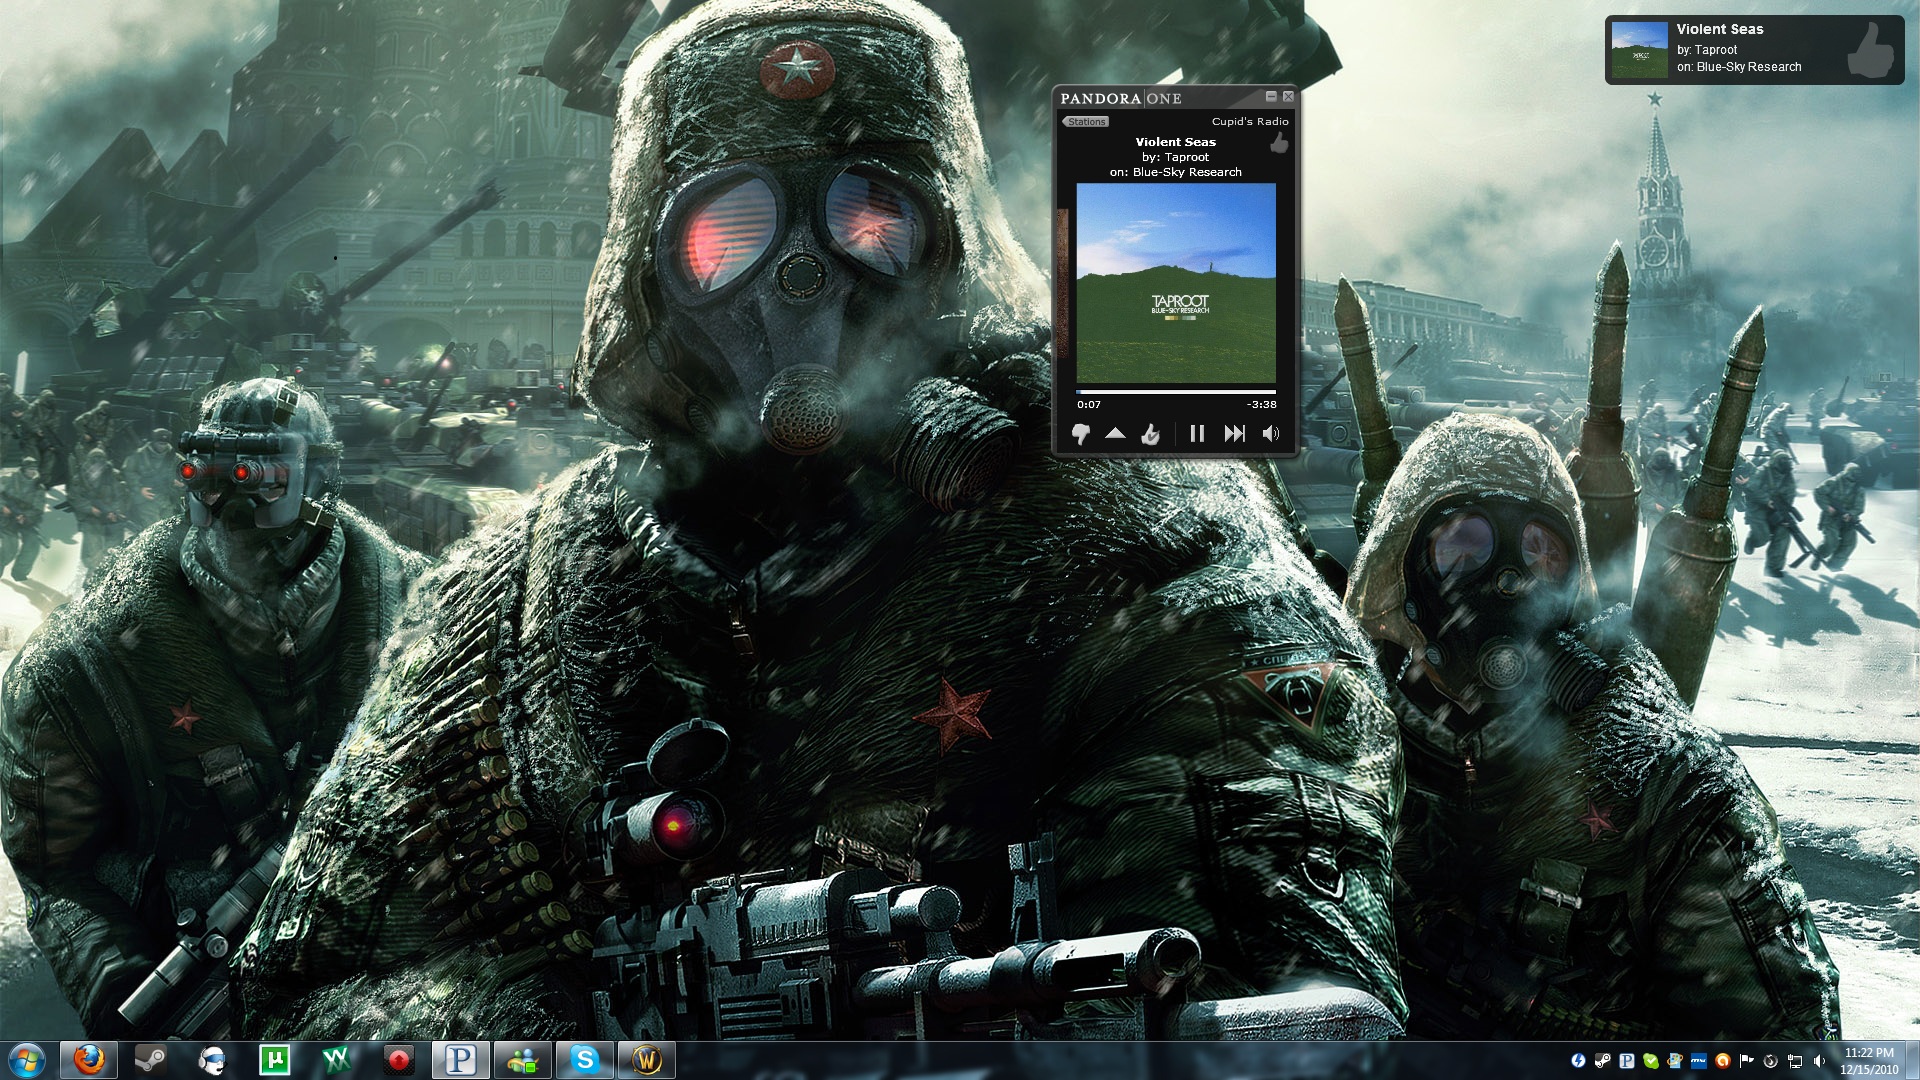1920x1080 pixels.
Task: Click thumbs up in the notification popup
Action: coord(1871,50)
